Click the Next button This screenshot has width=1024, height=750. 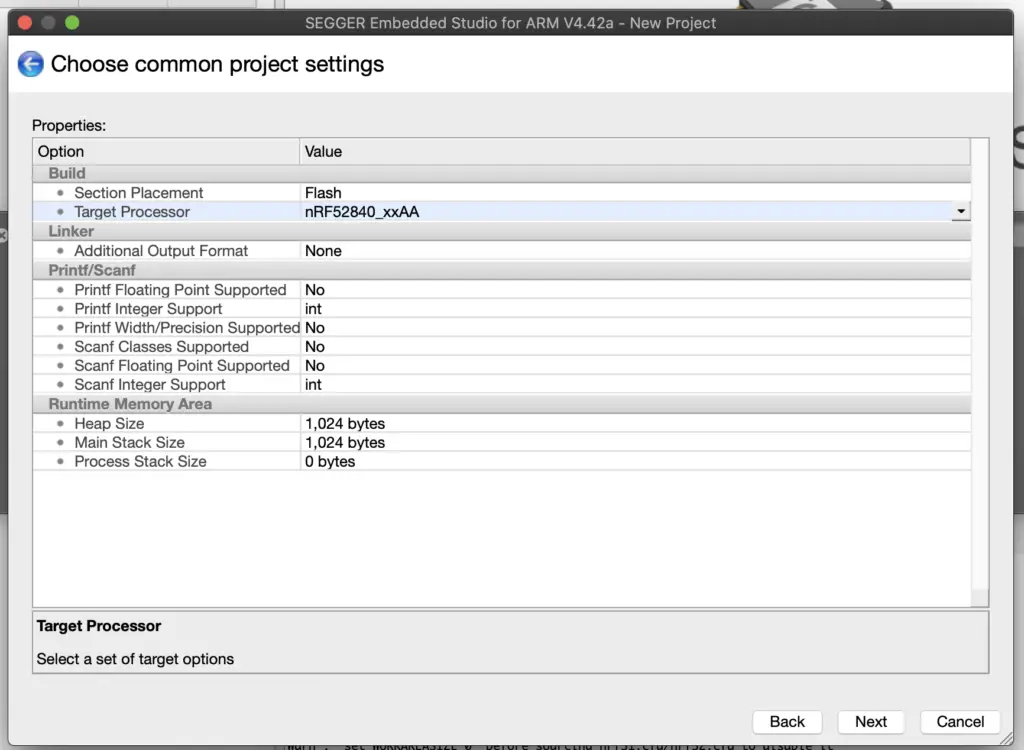[x=871, y=721]
